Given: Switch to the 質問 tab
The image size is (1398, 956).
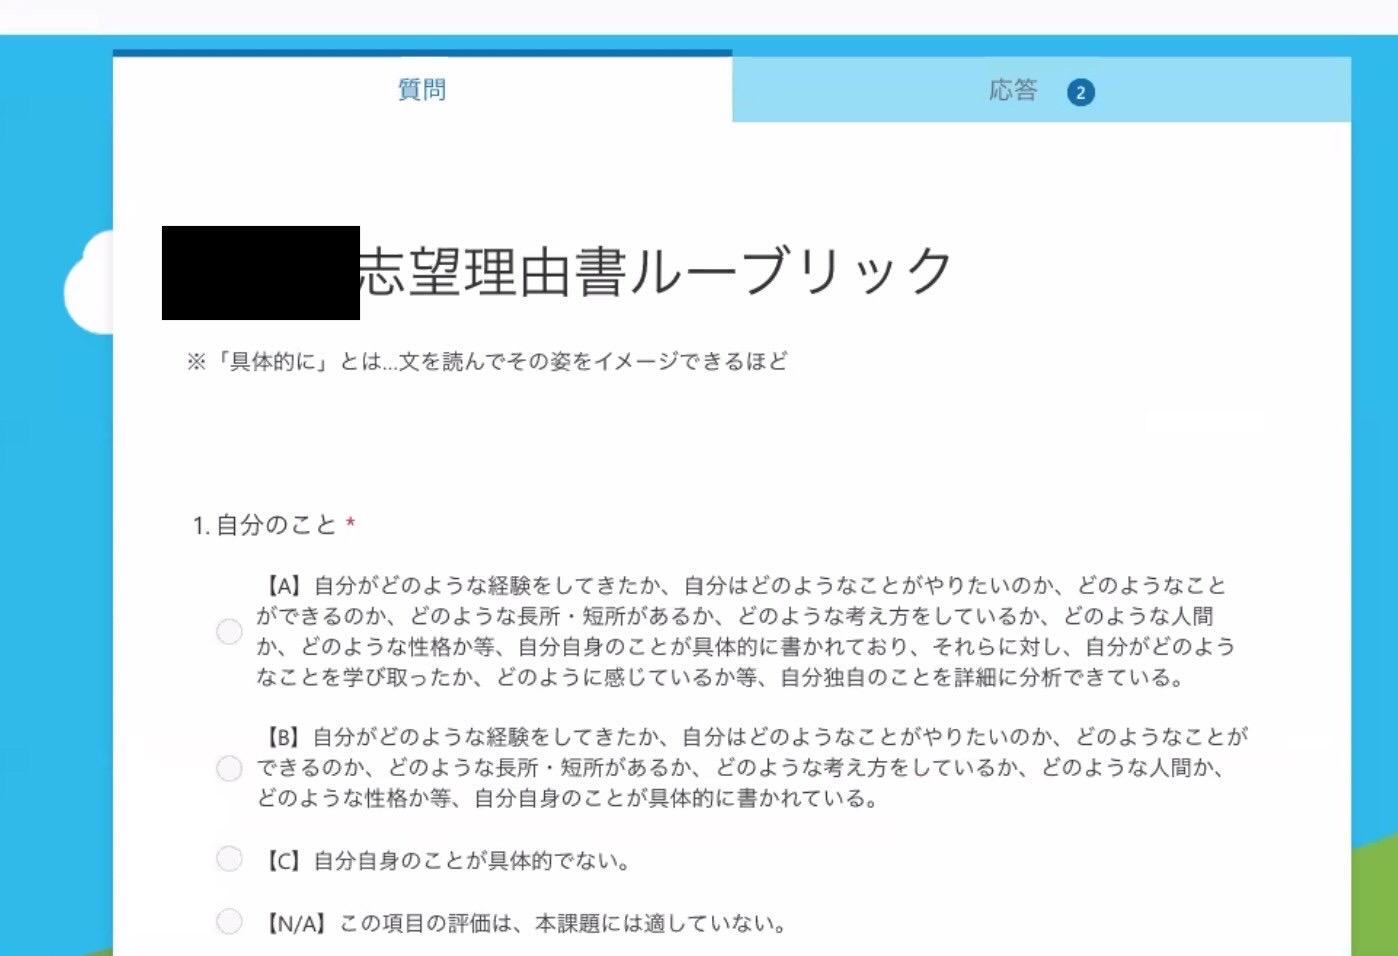Looking at the screenshot, I should coord(422,90).
